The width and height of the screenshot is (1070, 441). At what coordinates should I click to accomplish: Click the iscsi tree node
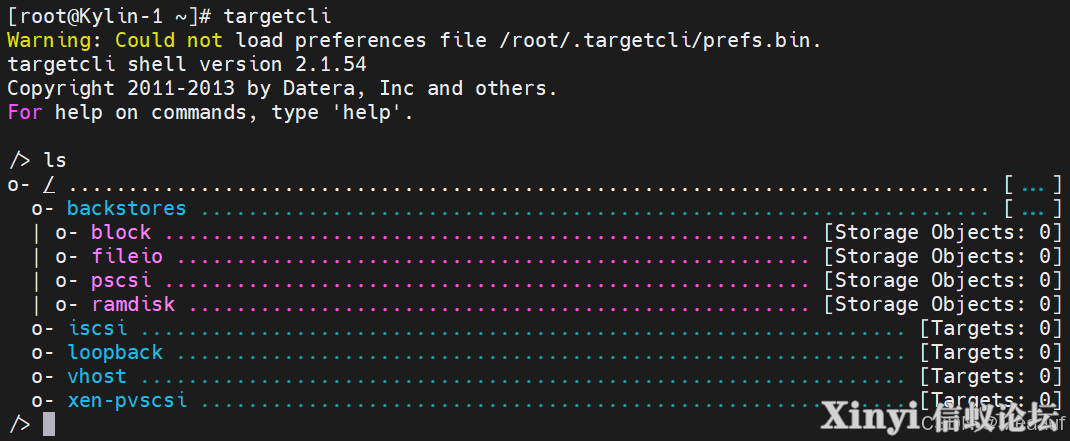[98, 328]
